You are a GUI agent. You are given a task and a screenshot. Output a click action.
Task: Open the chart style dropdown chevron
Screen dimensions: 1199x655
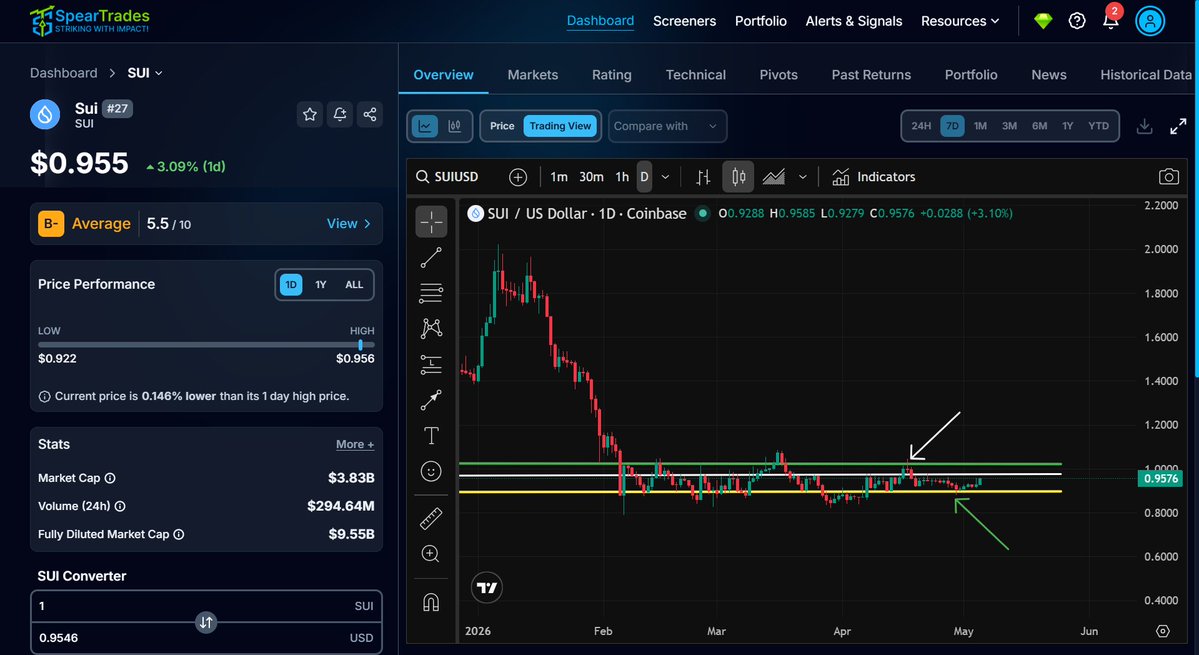(802, 177)
